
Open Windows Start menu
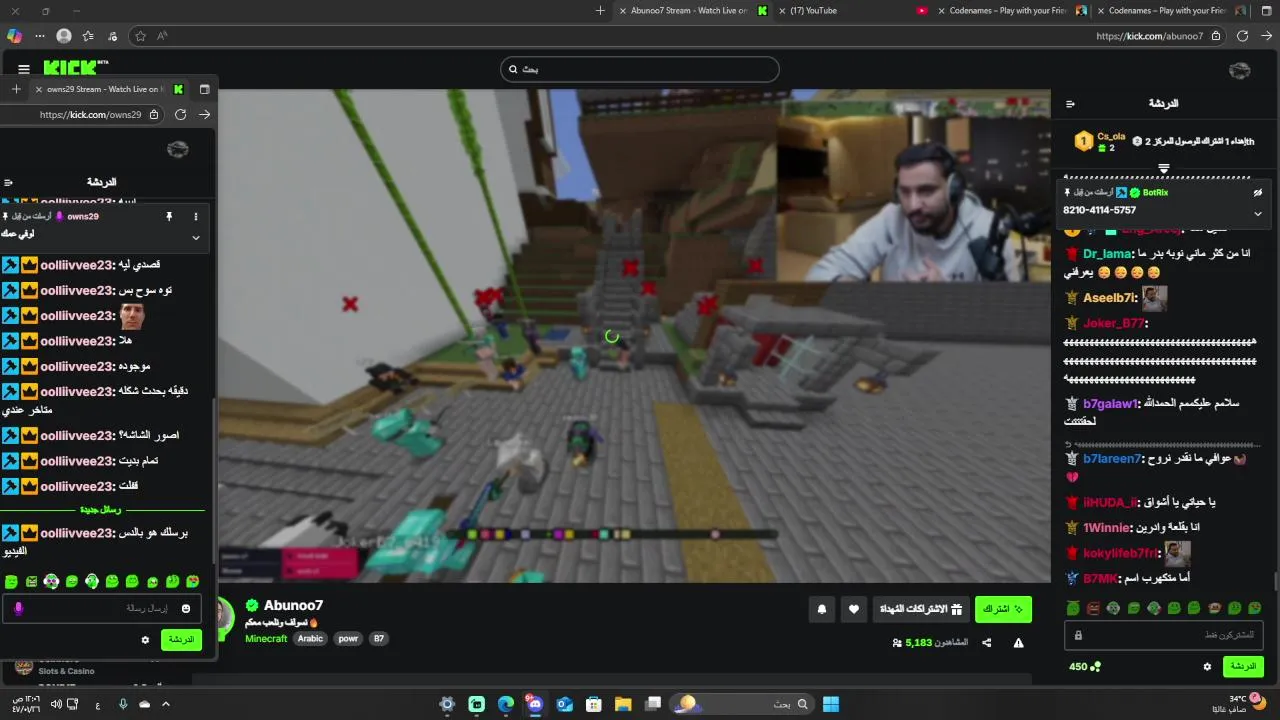[831, 704]
